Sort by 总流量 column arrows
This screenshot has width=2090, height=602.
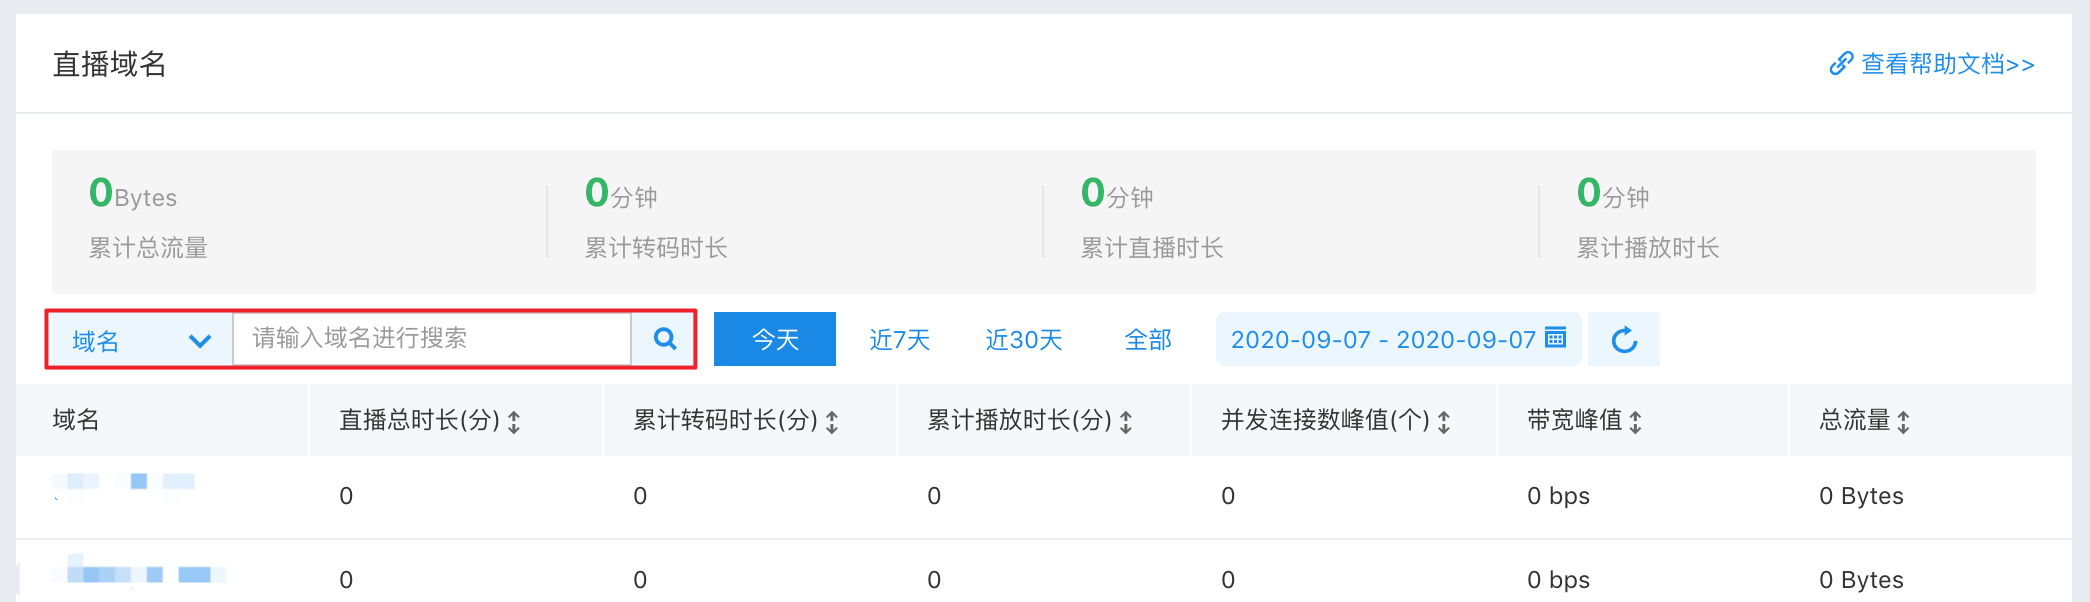coord(1903,422)
